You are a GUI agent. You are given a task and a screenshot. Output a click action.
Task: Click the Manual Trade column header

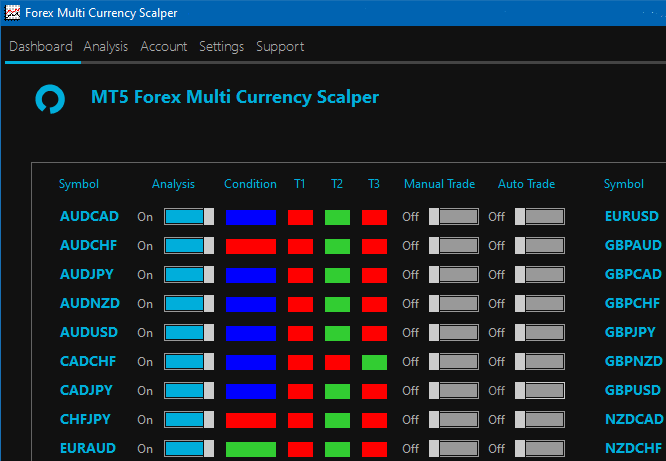(440, 184)
